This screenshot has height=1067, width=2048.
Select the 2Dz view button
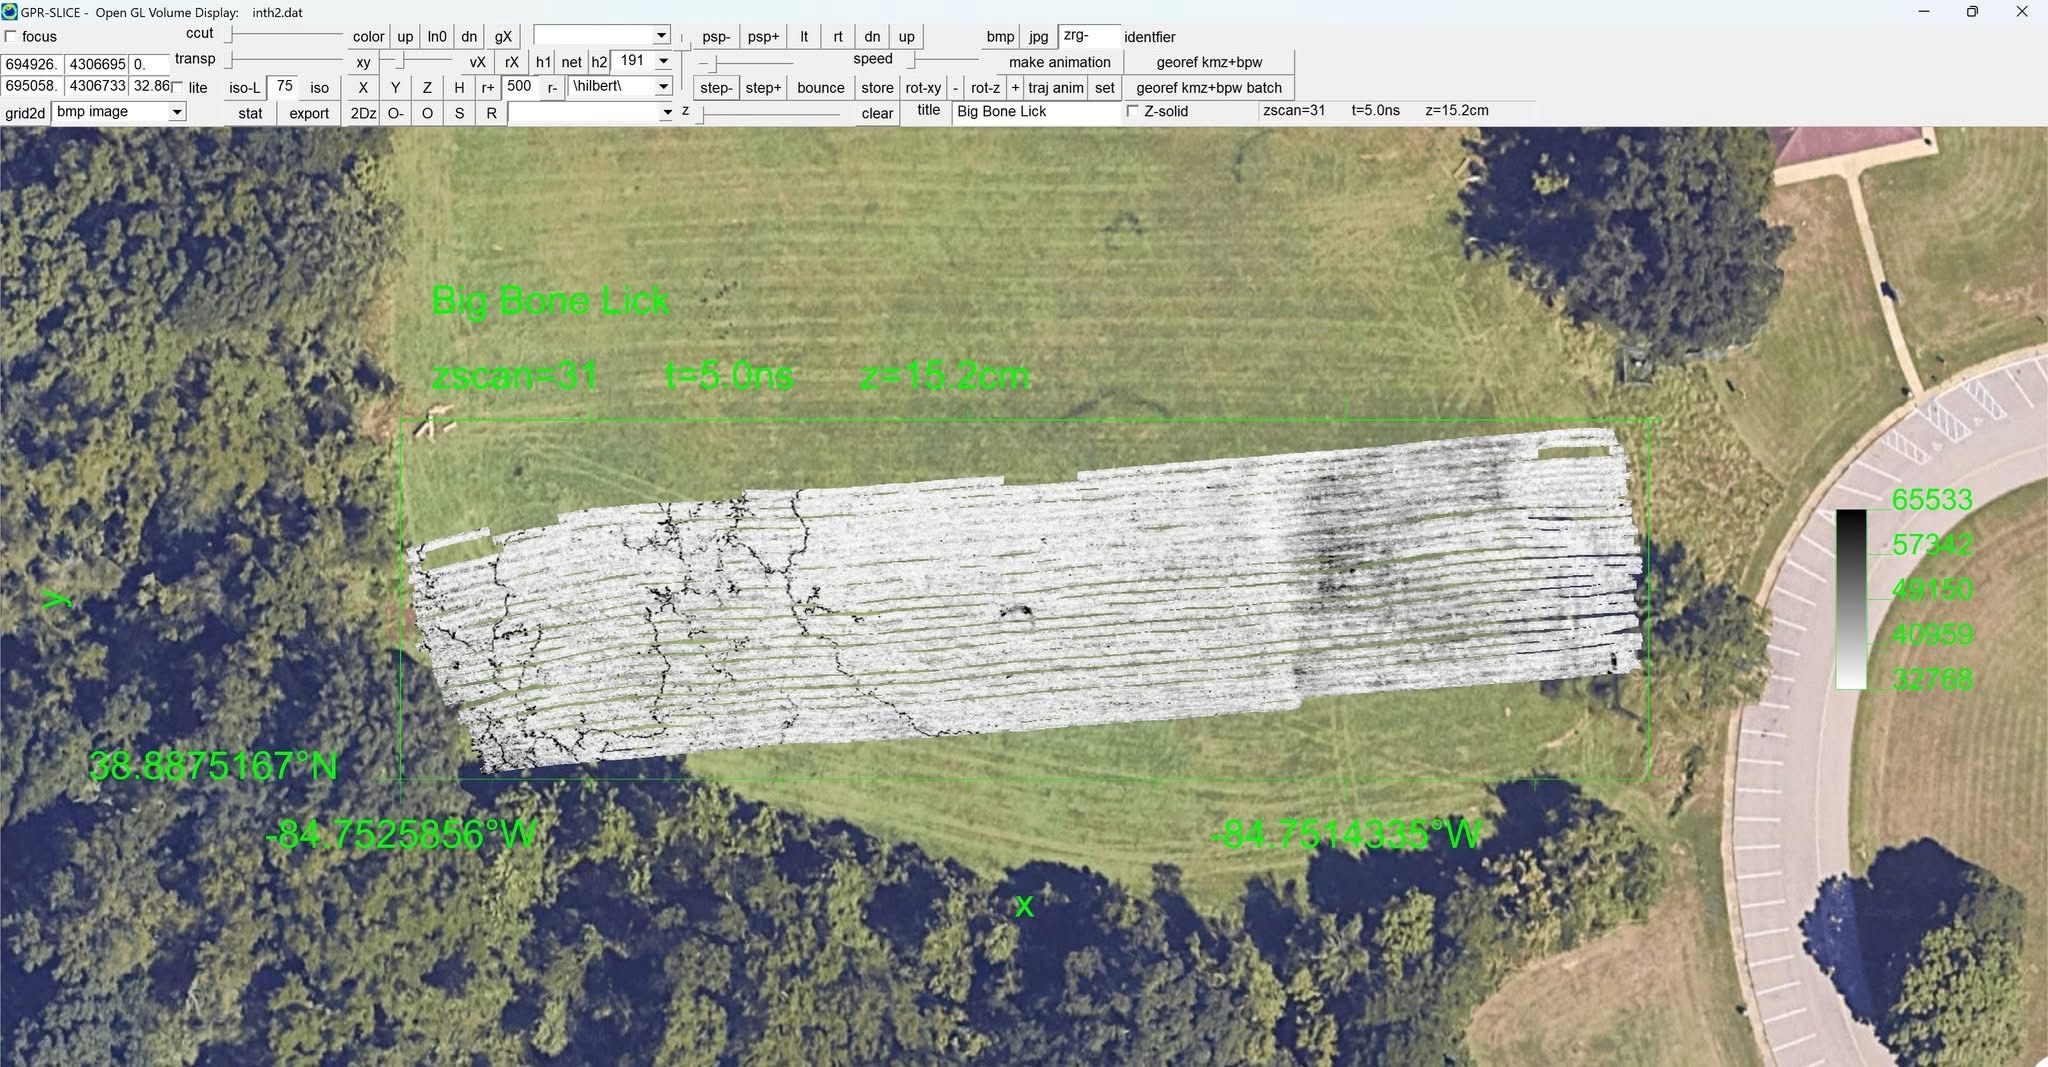(x=363, y=113)
